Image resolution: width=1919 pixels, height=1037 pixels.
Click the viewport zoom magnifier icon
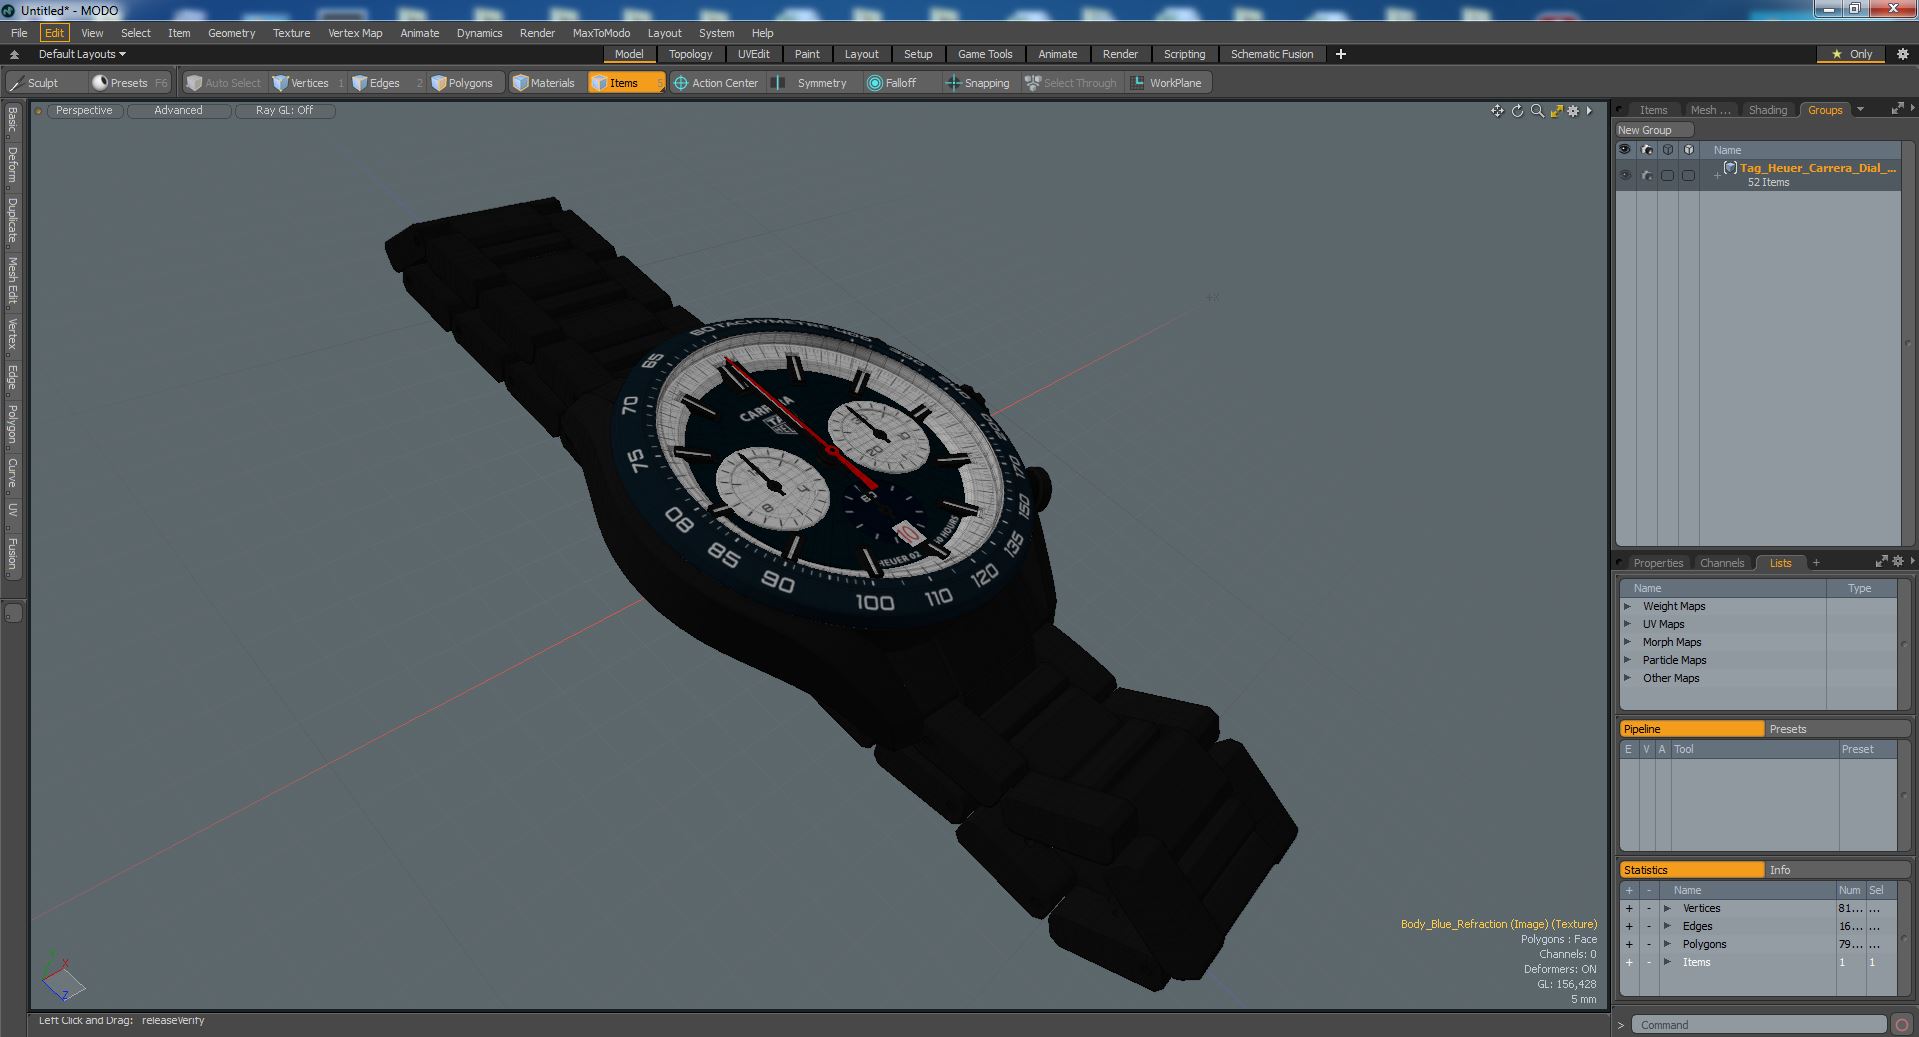coord(1537,111)
